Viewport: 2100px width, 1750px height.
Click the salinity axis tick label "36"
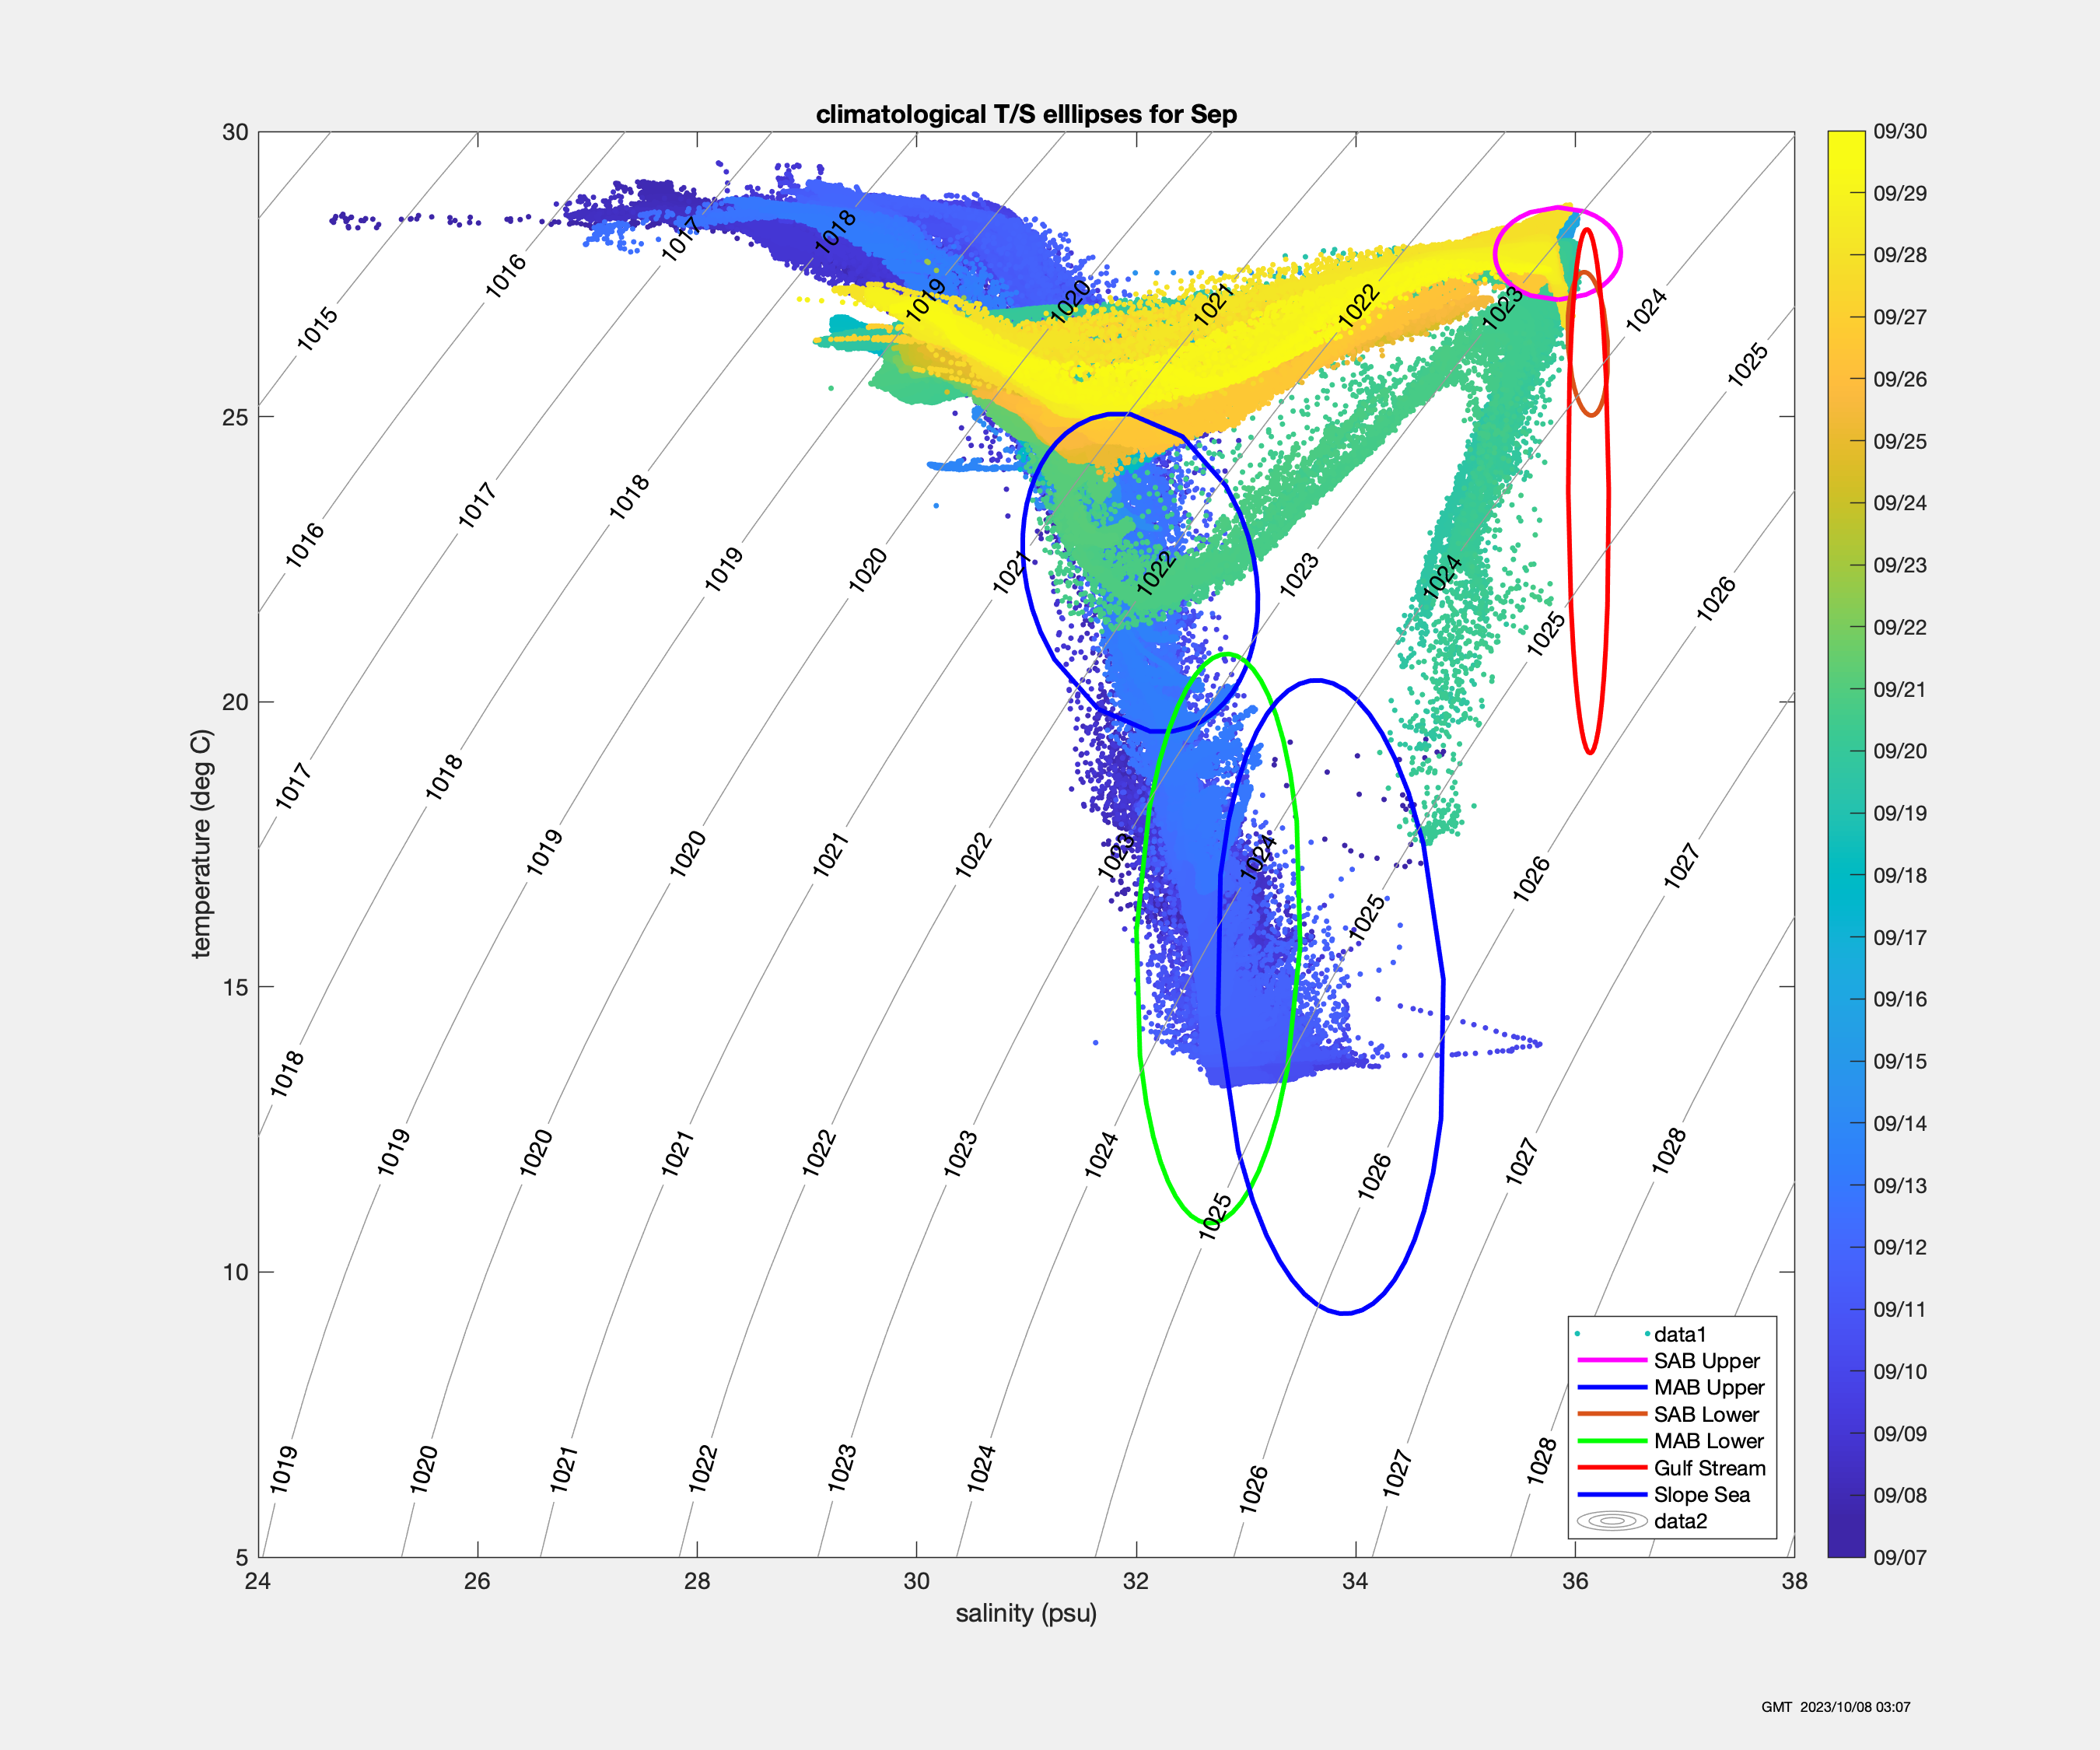click(1575, 1581)
